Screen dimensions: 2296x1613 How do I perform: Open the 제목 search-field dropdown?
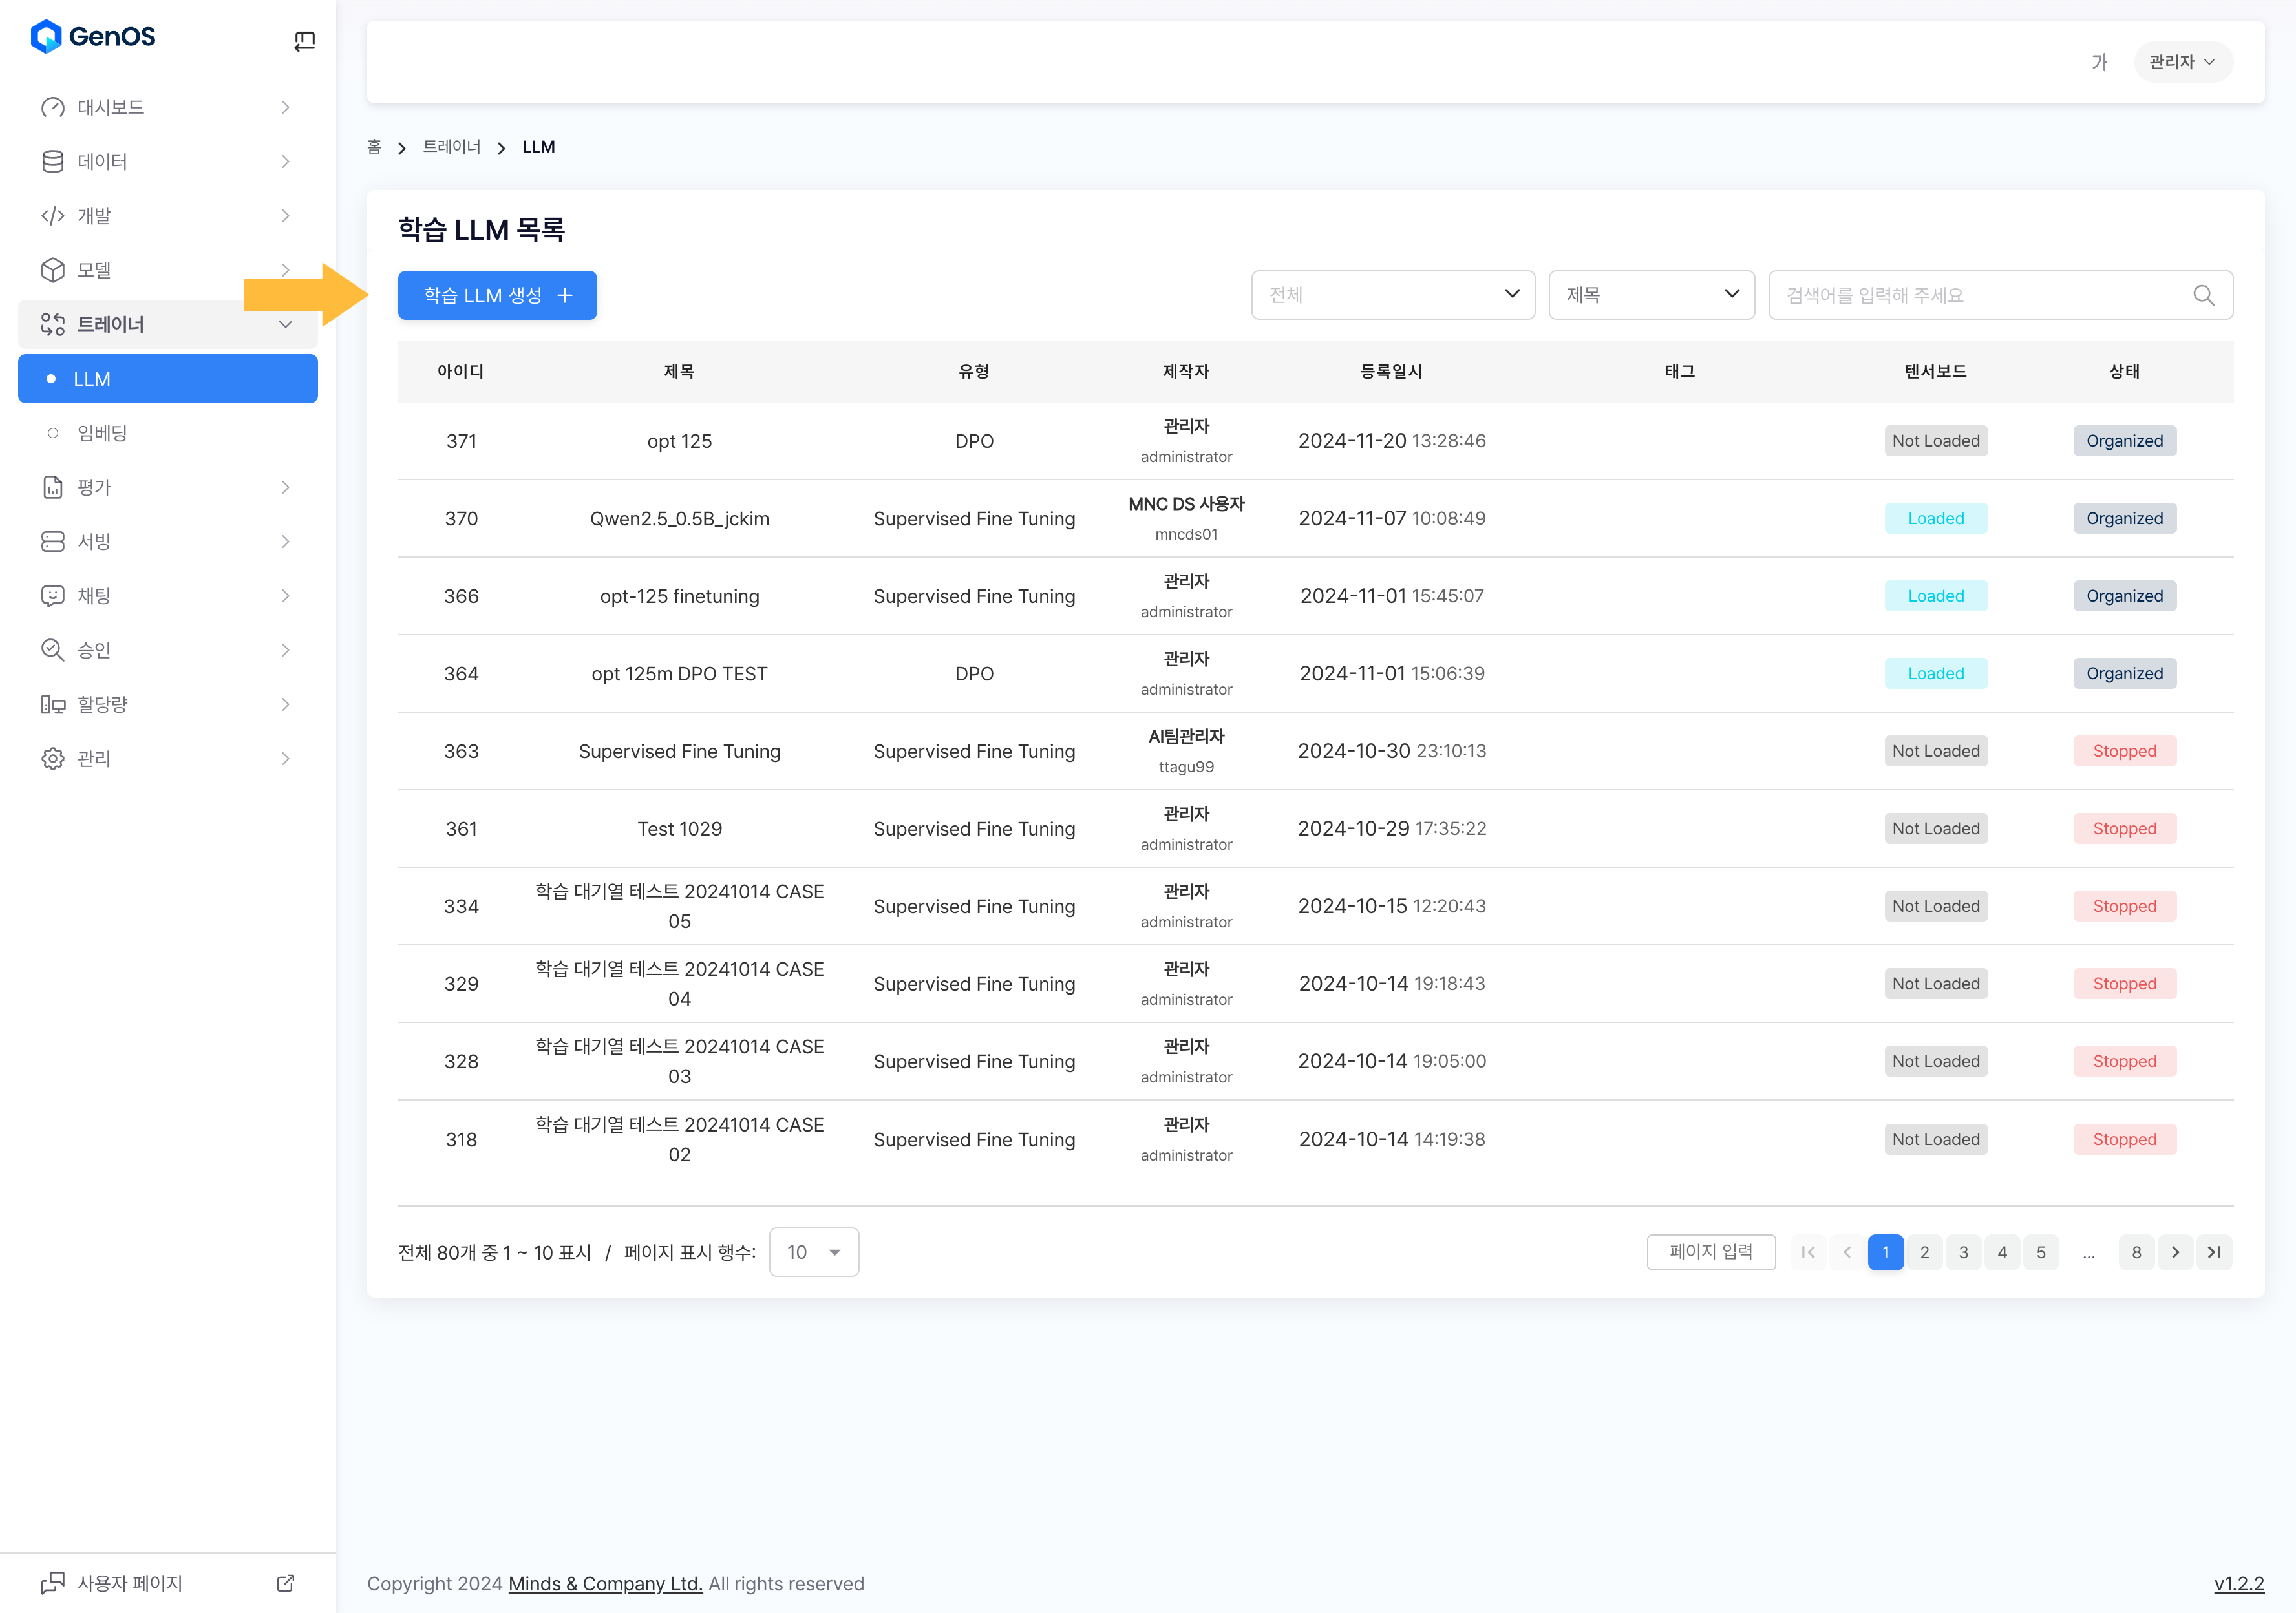point(1651,295)
